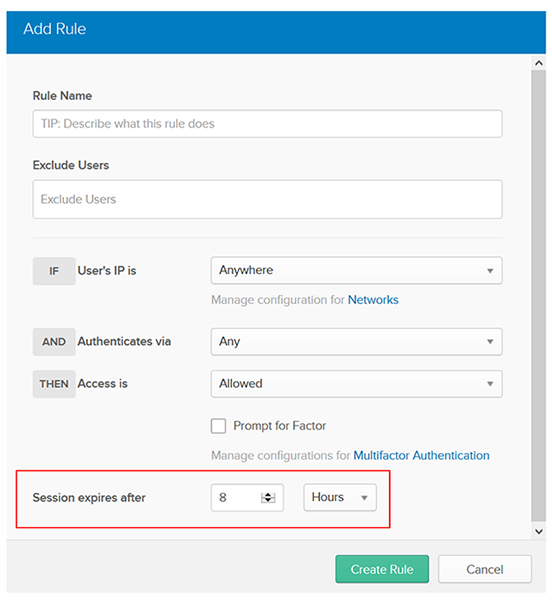552x600 pixels.
Task: Focus the Exclude Users field
Action: pyautogui.click(x=267, y=199)
